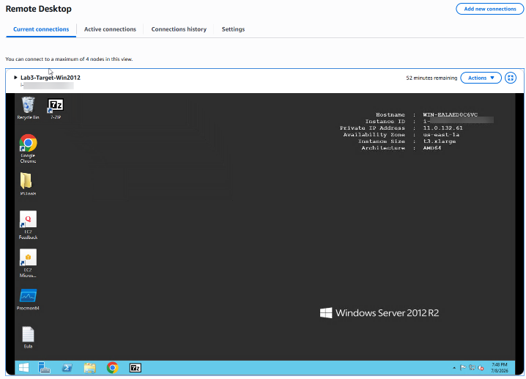
Task: Open Chrome from the taskbar
Action: [x=112, y=368]
